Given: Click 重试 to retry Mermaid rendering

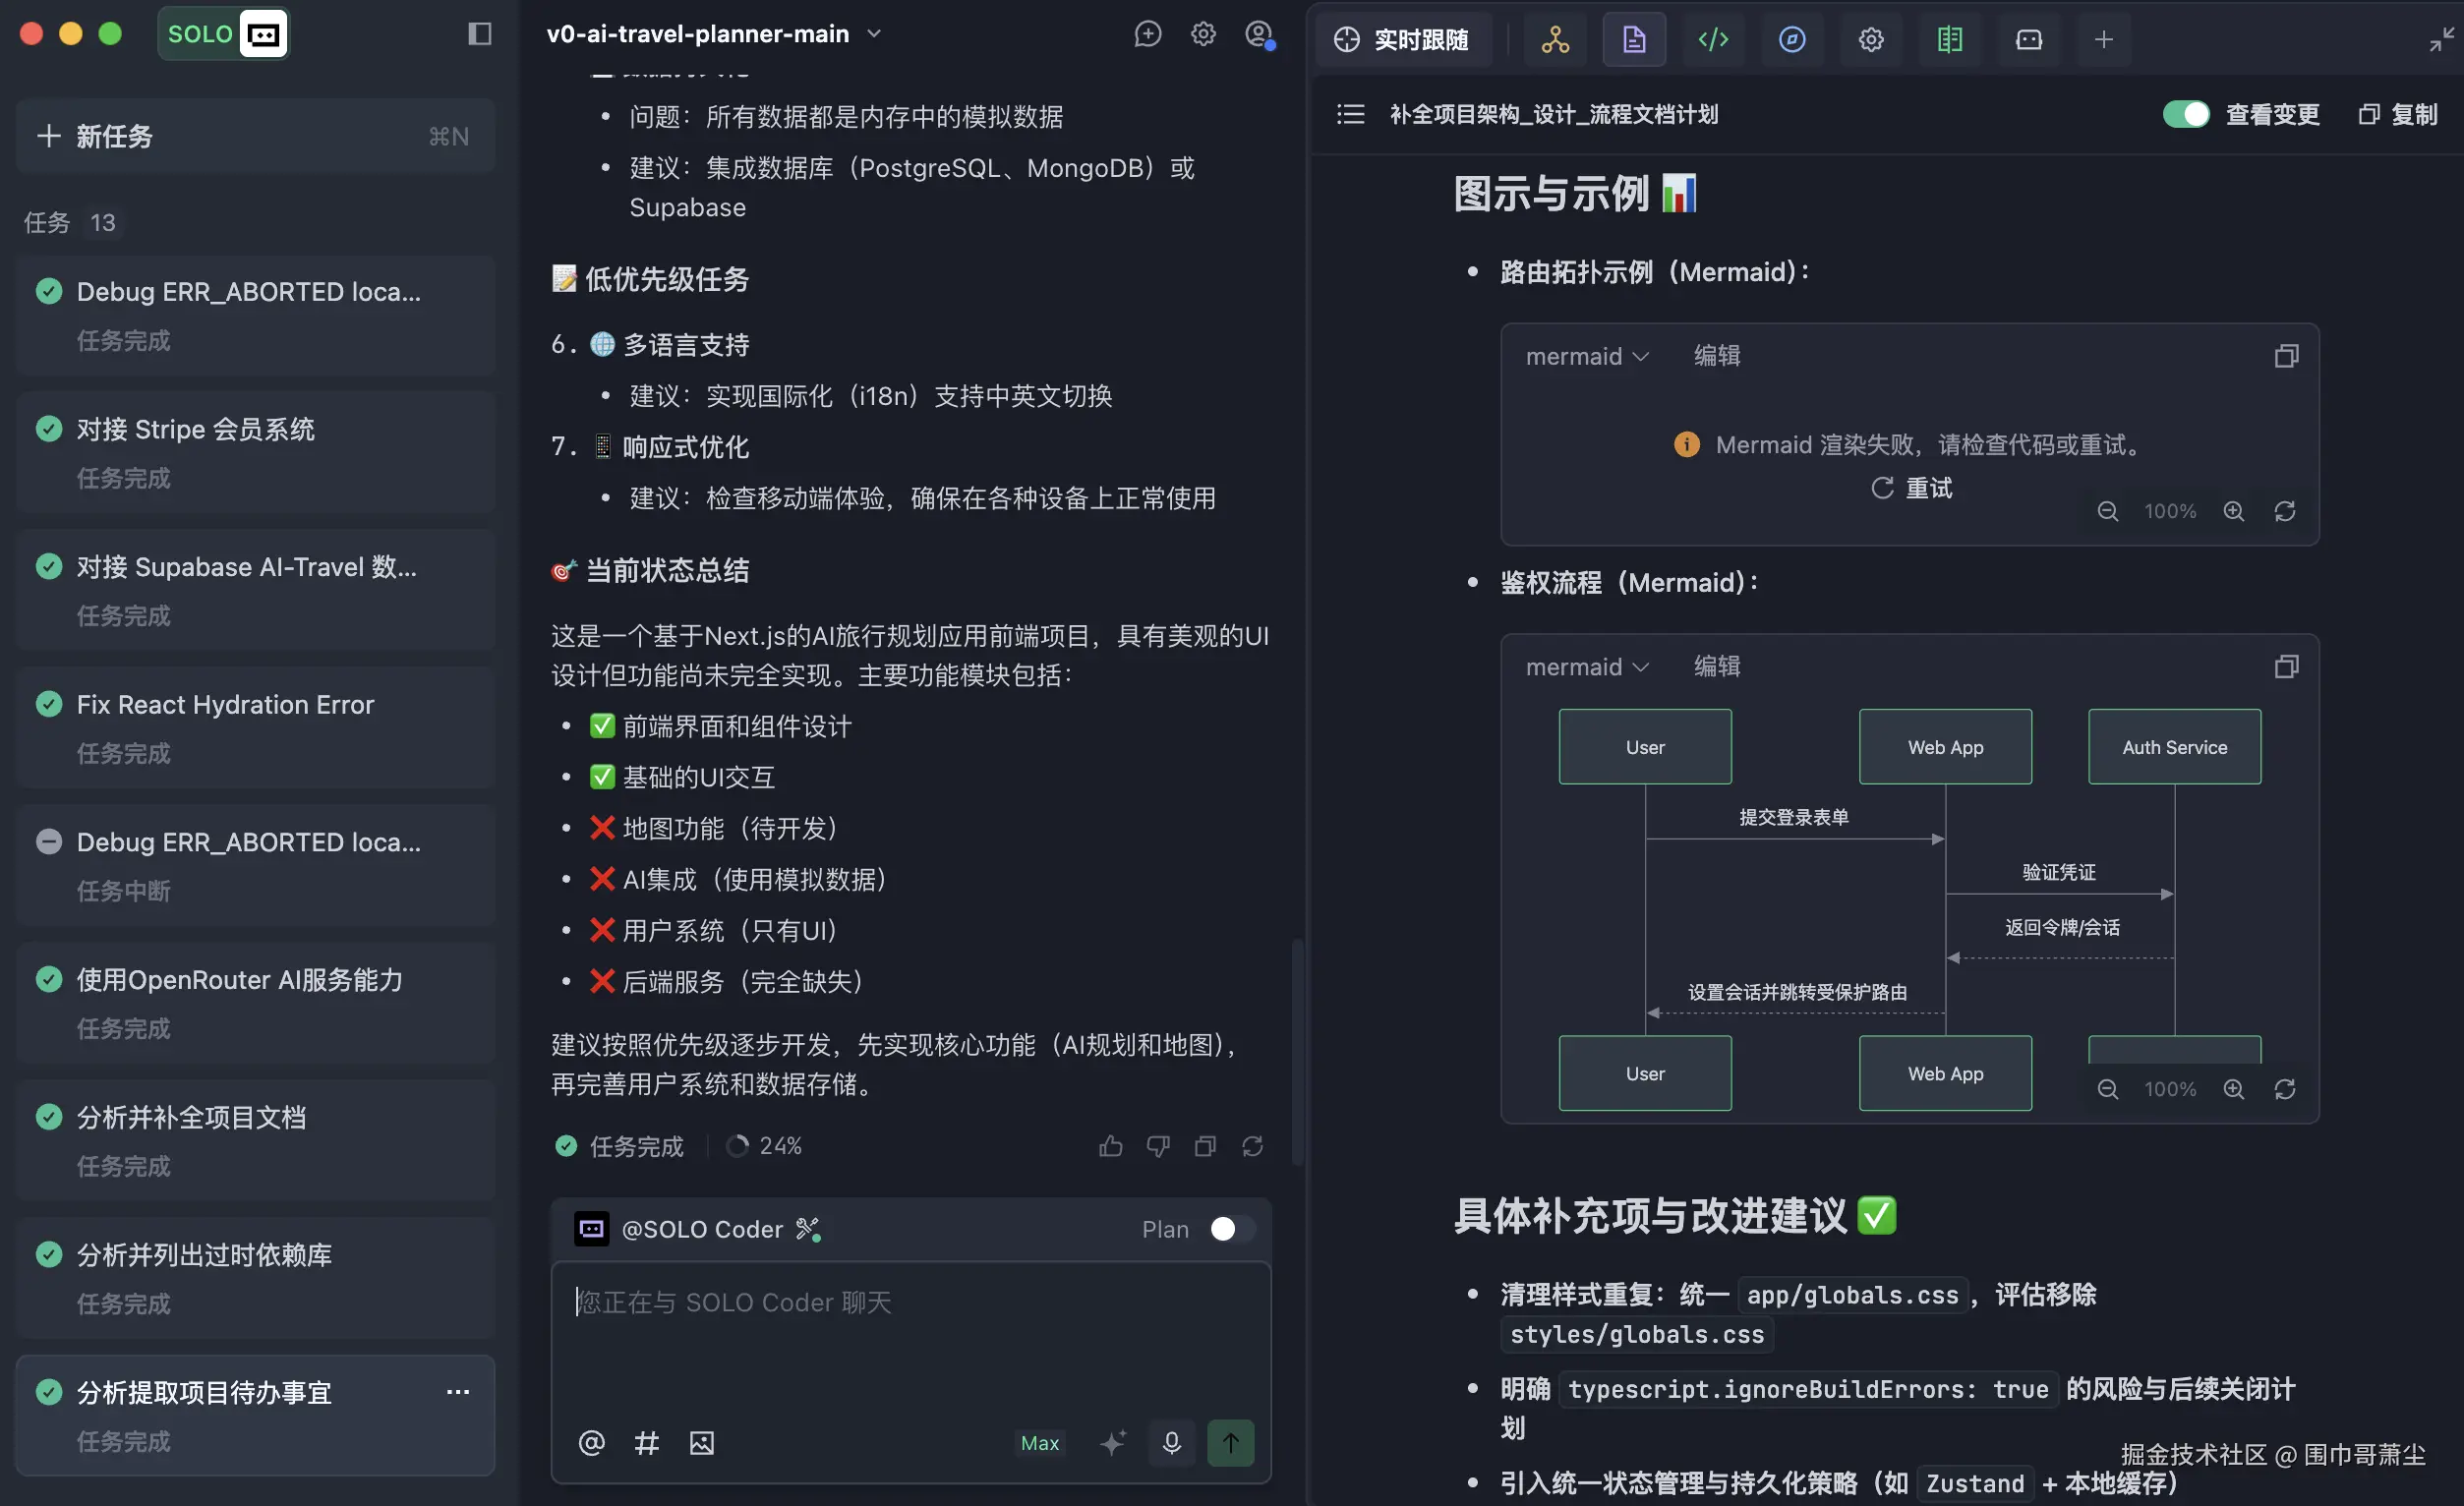Looking at the screenshot, I should click(x=1912, y=488).
